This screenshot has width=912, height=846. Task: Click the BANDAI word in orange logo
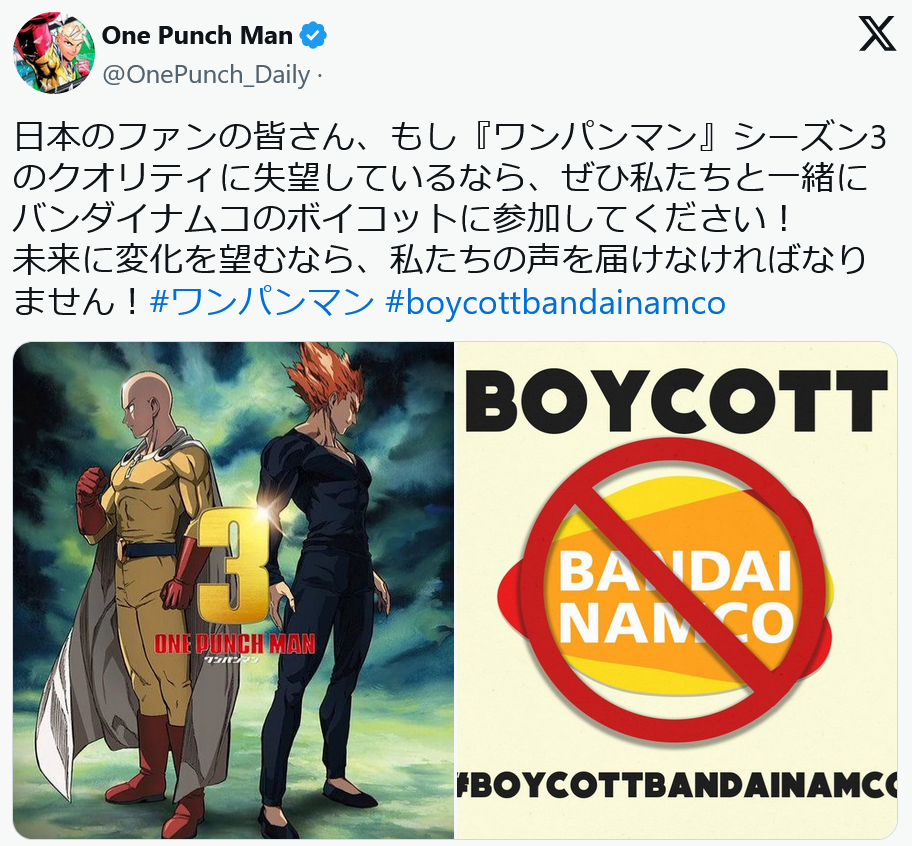pos(675,570)
